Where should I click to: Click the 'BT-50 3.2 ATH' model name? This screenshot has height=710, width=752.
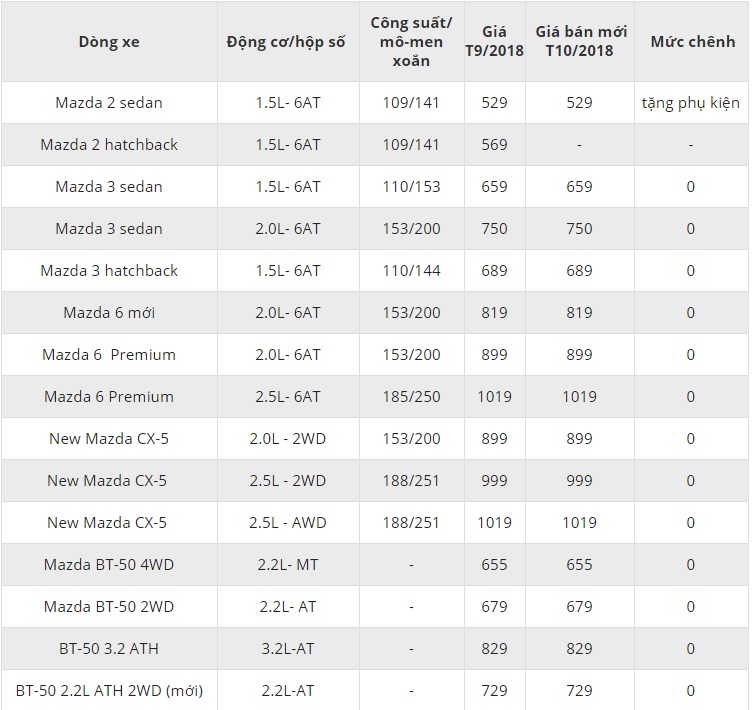click(x=109, y=648)
